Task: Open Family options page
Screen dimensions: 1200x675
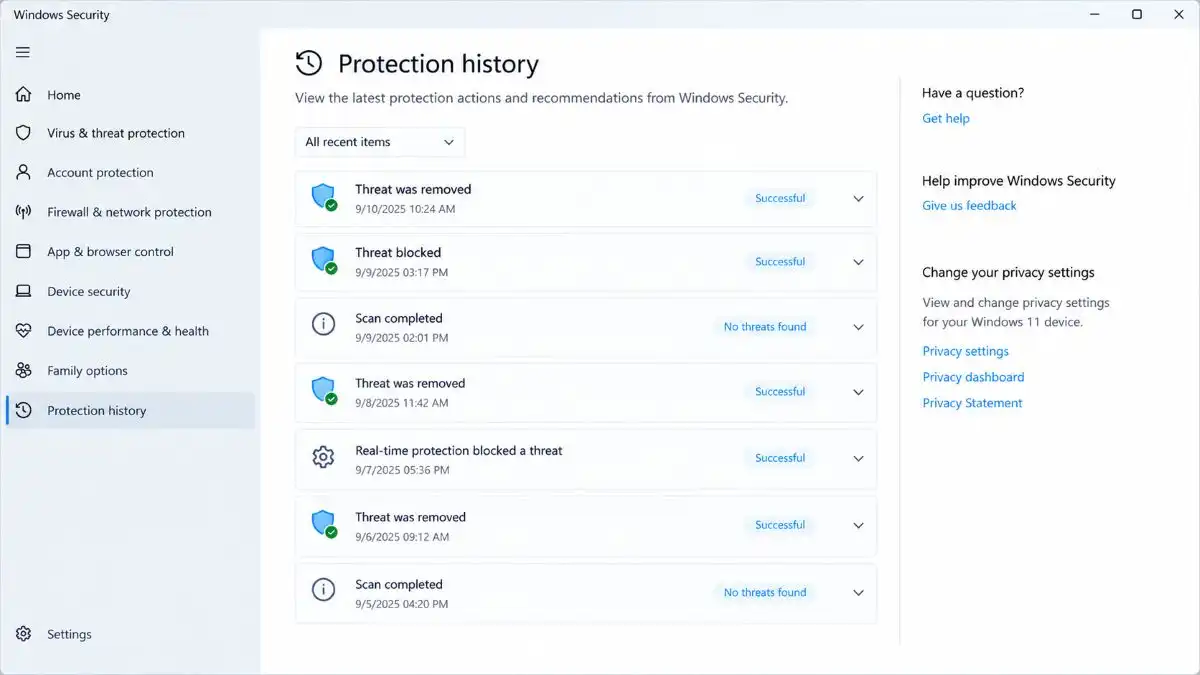Action: click(130, 371)
